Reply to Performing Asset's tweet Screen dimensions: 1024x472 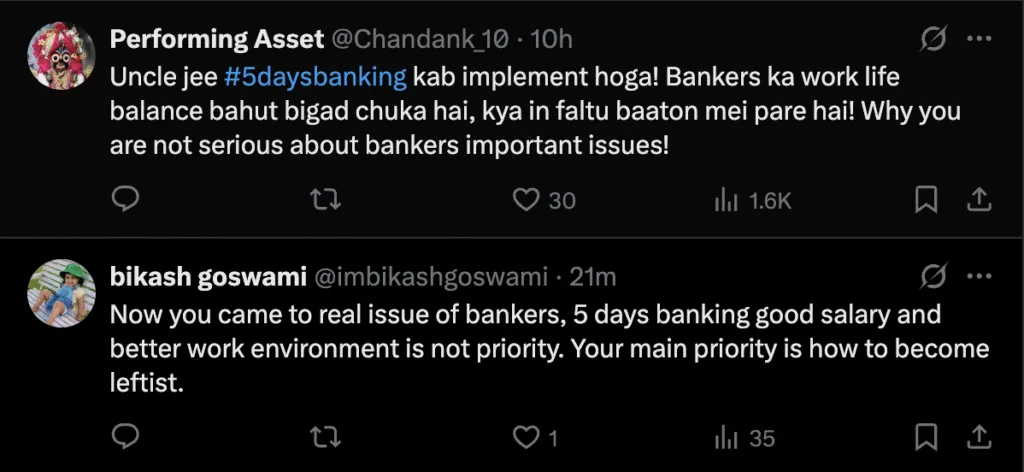point(123,200)
